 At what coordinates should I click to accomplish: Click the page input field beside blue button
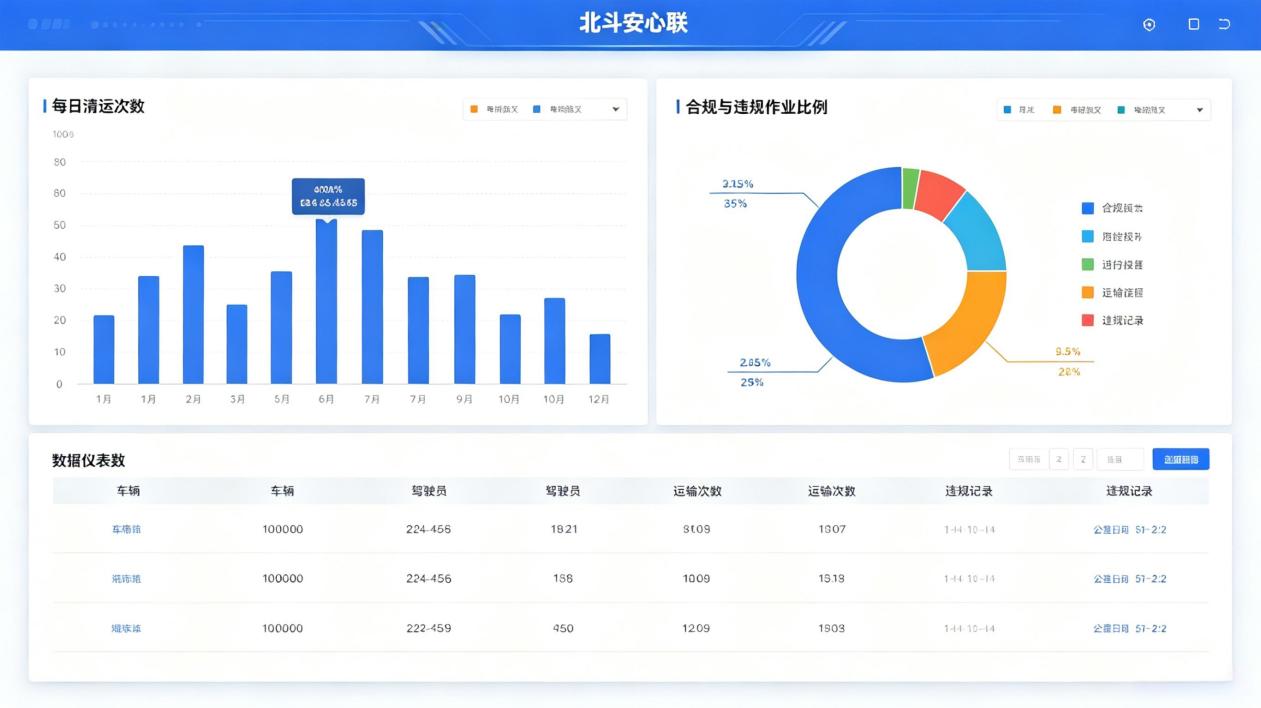[1120, 459]
